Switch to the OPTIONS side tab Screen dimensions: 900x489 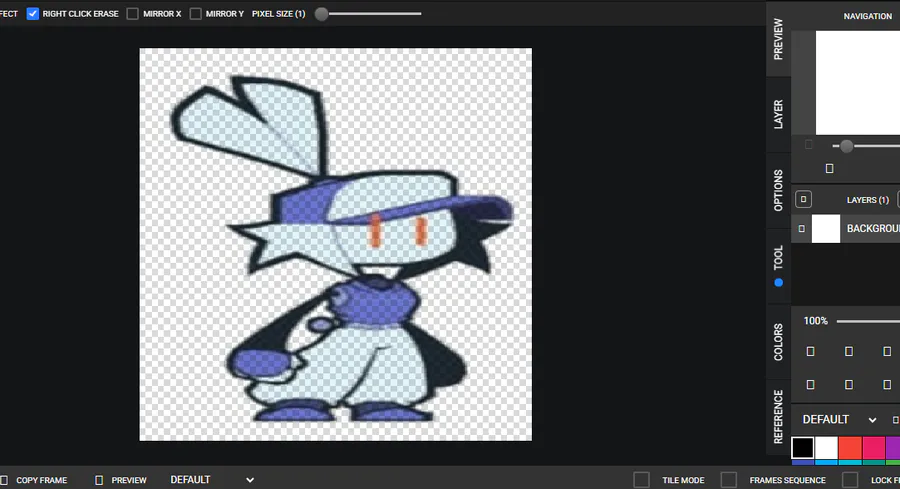[x=778, y=190]
